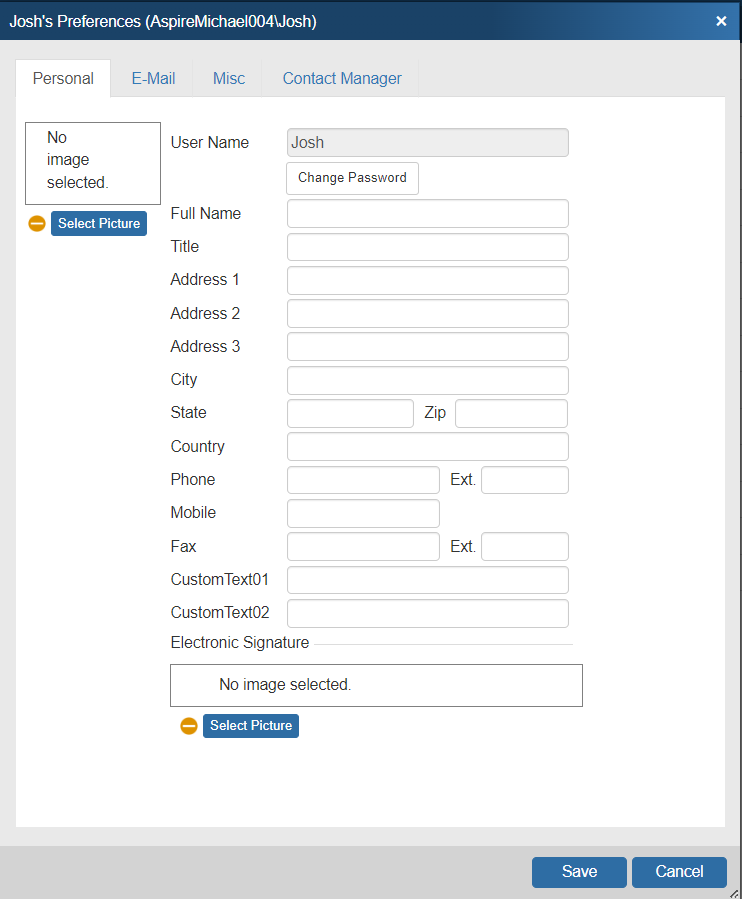Switch to the E-Mail tab
The height and width of the screenshot is (899, 742).
pos(153,78)
